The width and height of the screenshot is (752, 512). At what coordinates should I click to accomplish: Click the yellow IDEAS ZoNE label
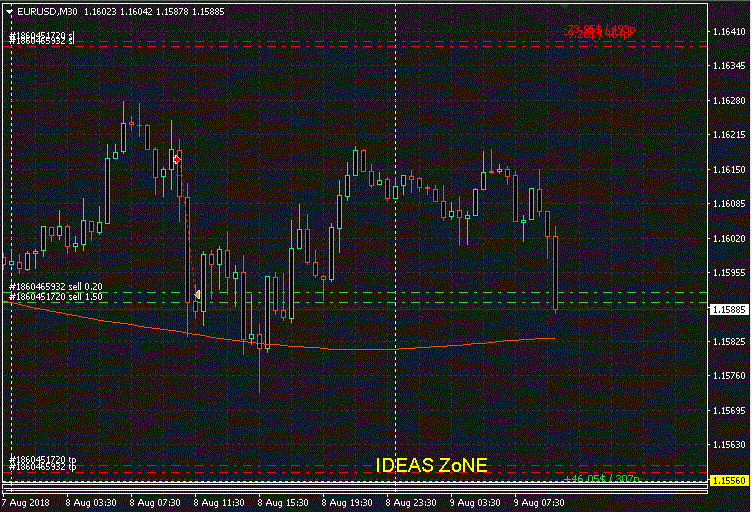[431, 465]
